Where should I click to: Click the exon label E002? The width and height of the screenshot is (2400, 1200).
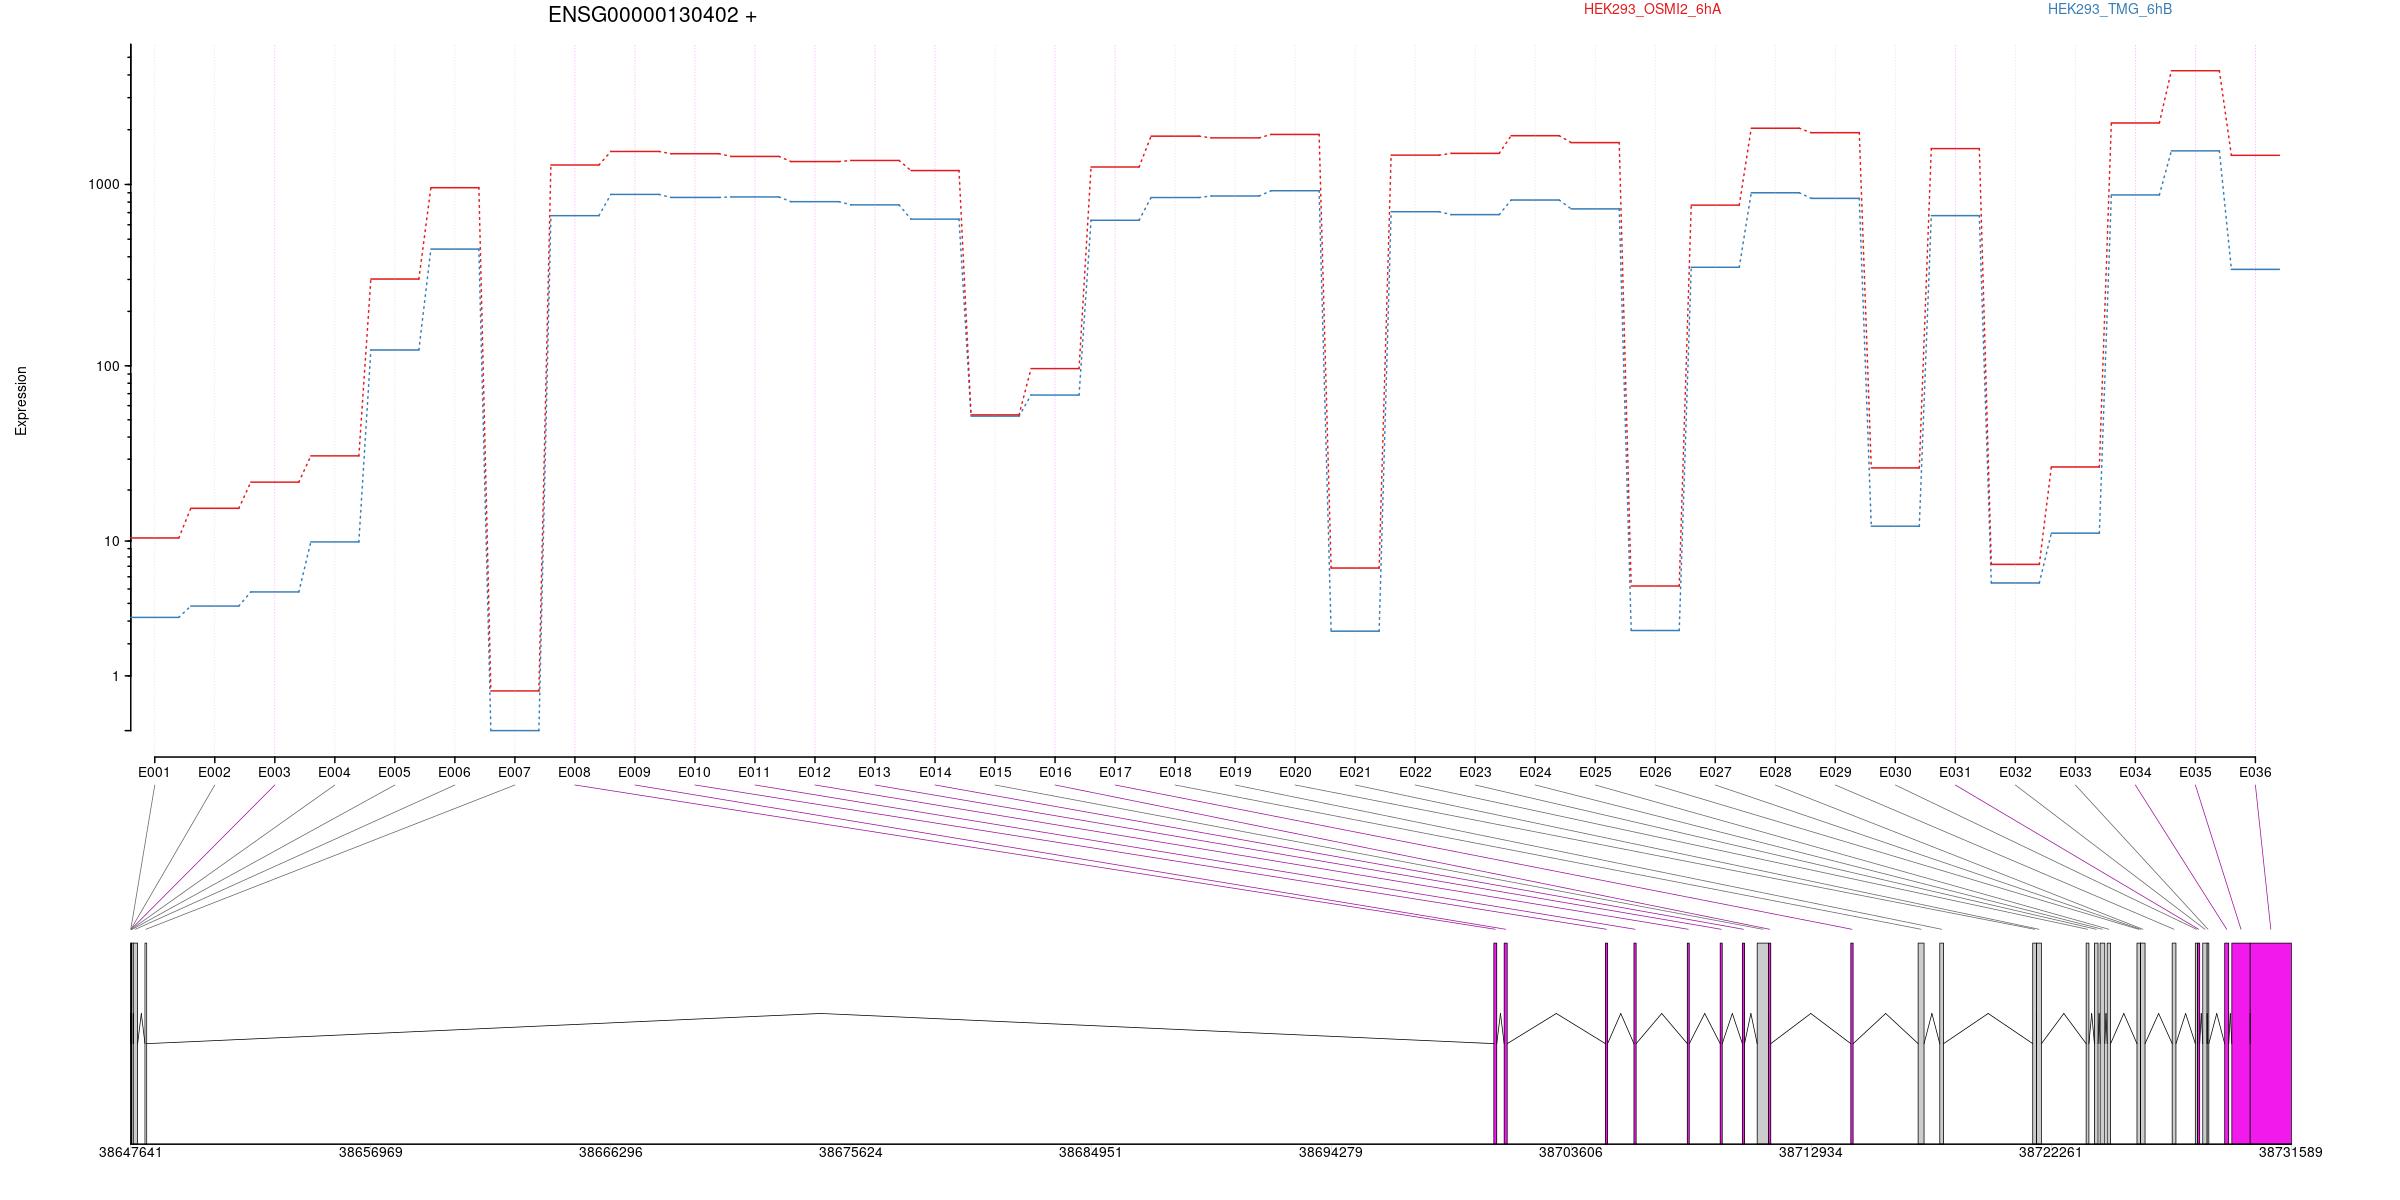(214, 772)
